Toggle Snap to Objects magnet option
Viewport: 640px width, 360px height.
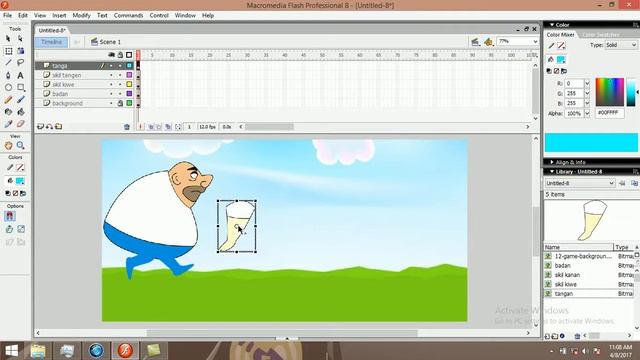click(10, 216)
